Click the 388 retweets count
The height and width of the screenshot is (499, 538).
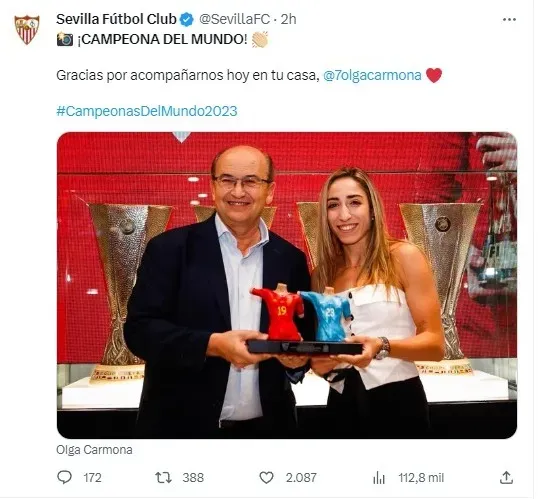click(193, 478)
